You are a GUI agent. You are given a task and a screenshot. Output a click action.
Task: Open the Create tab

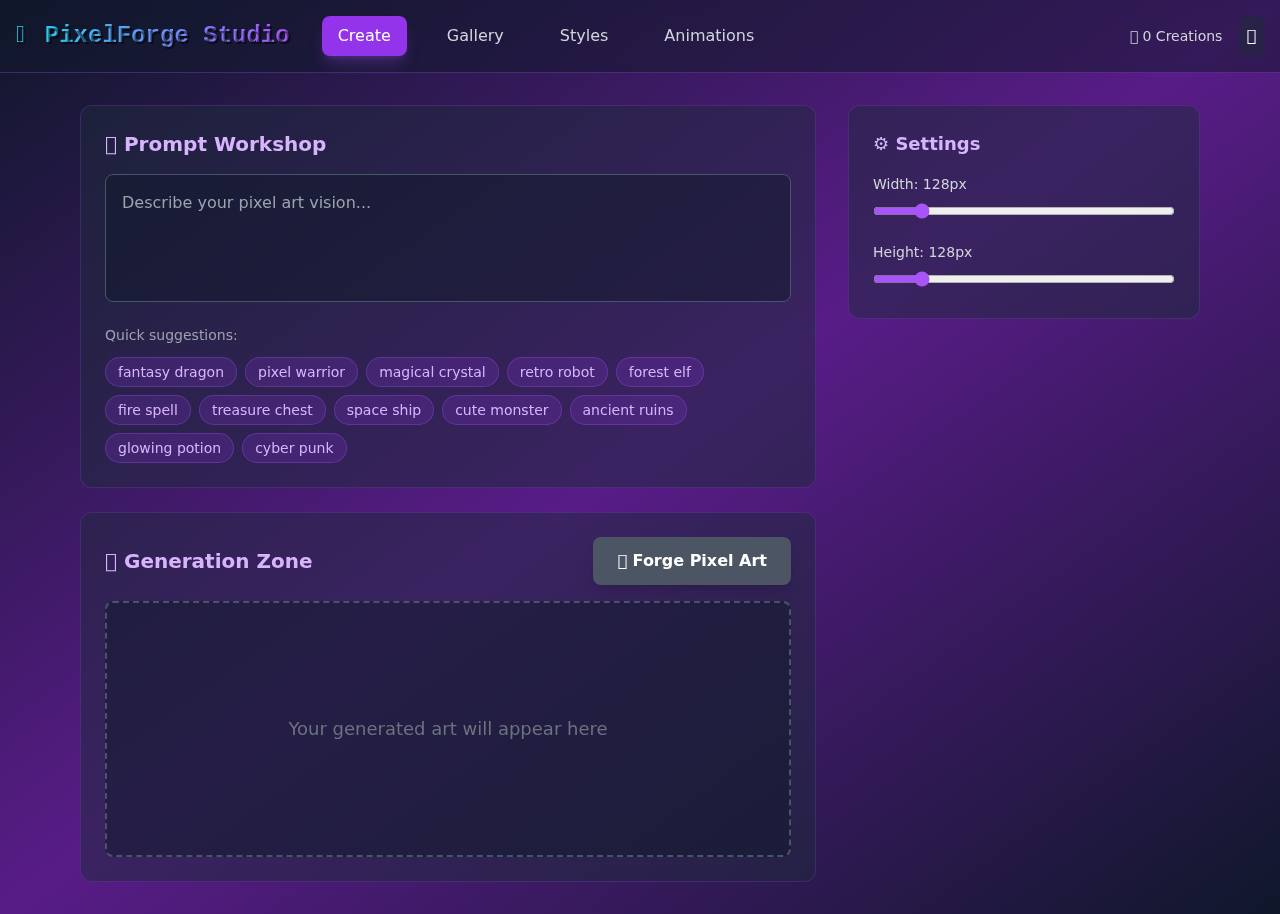pos(364,36)
